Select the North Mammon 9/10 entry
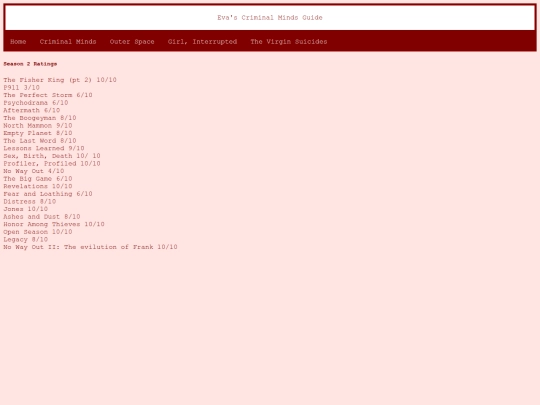This screenshot has height=405, width=540. pos(38,125)
